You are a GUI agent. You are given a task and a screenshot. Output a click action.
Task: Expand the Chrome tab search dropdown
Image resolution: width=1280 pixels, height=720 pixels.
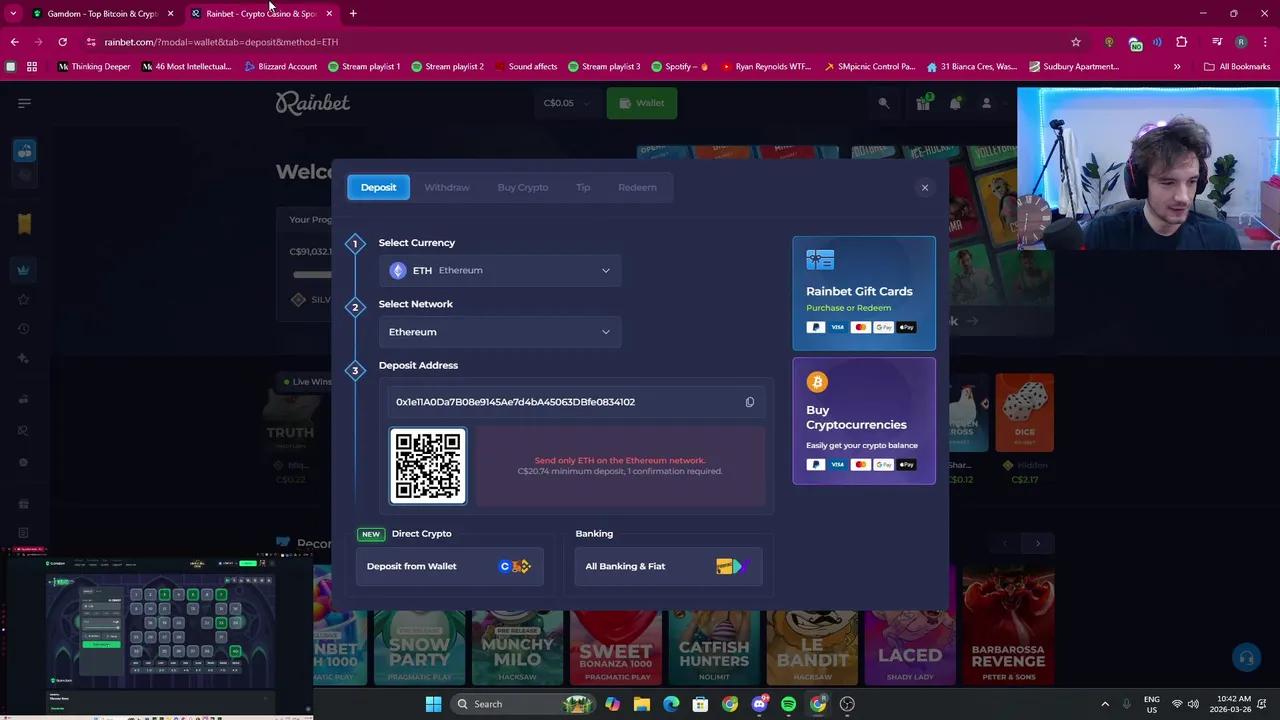pos(13,13)
